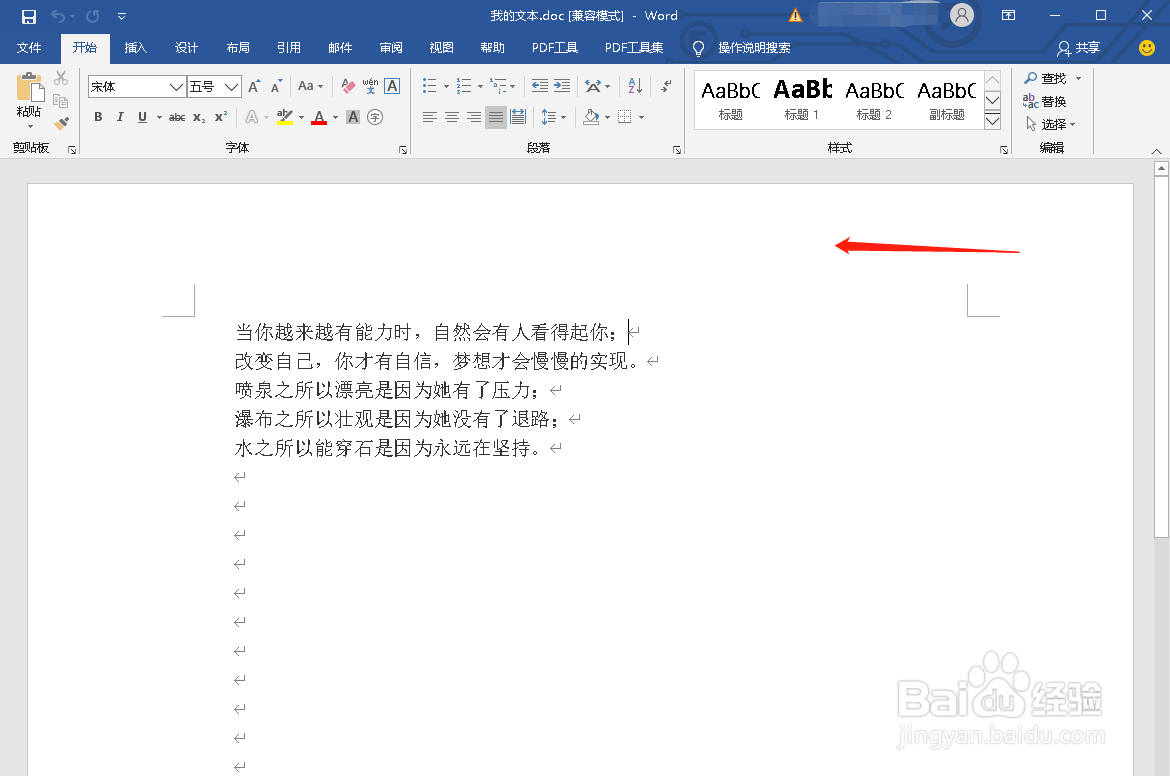Open the font color red swatch
The width and height of the screenshot is (1170, 776).
tap(319, 117)
